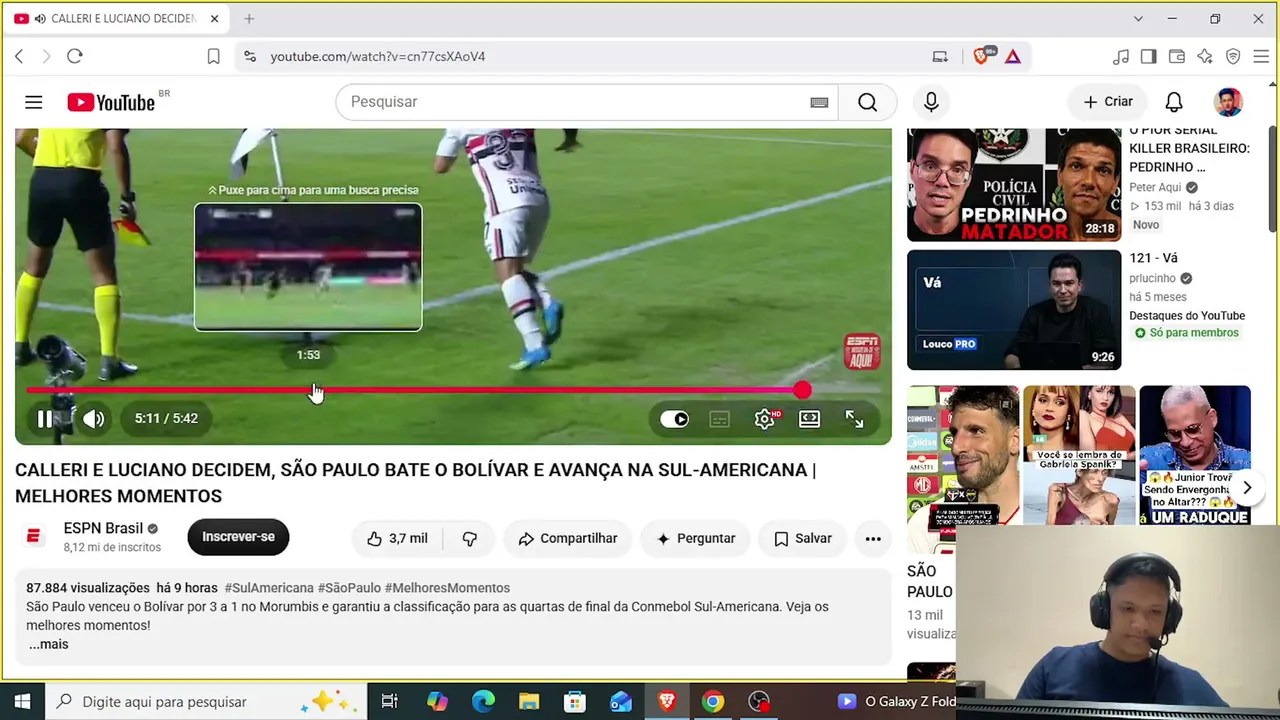
Task: Enter fullscreen mode
Action: tap(854, 419)
